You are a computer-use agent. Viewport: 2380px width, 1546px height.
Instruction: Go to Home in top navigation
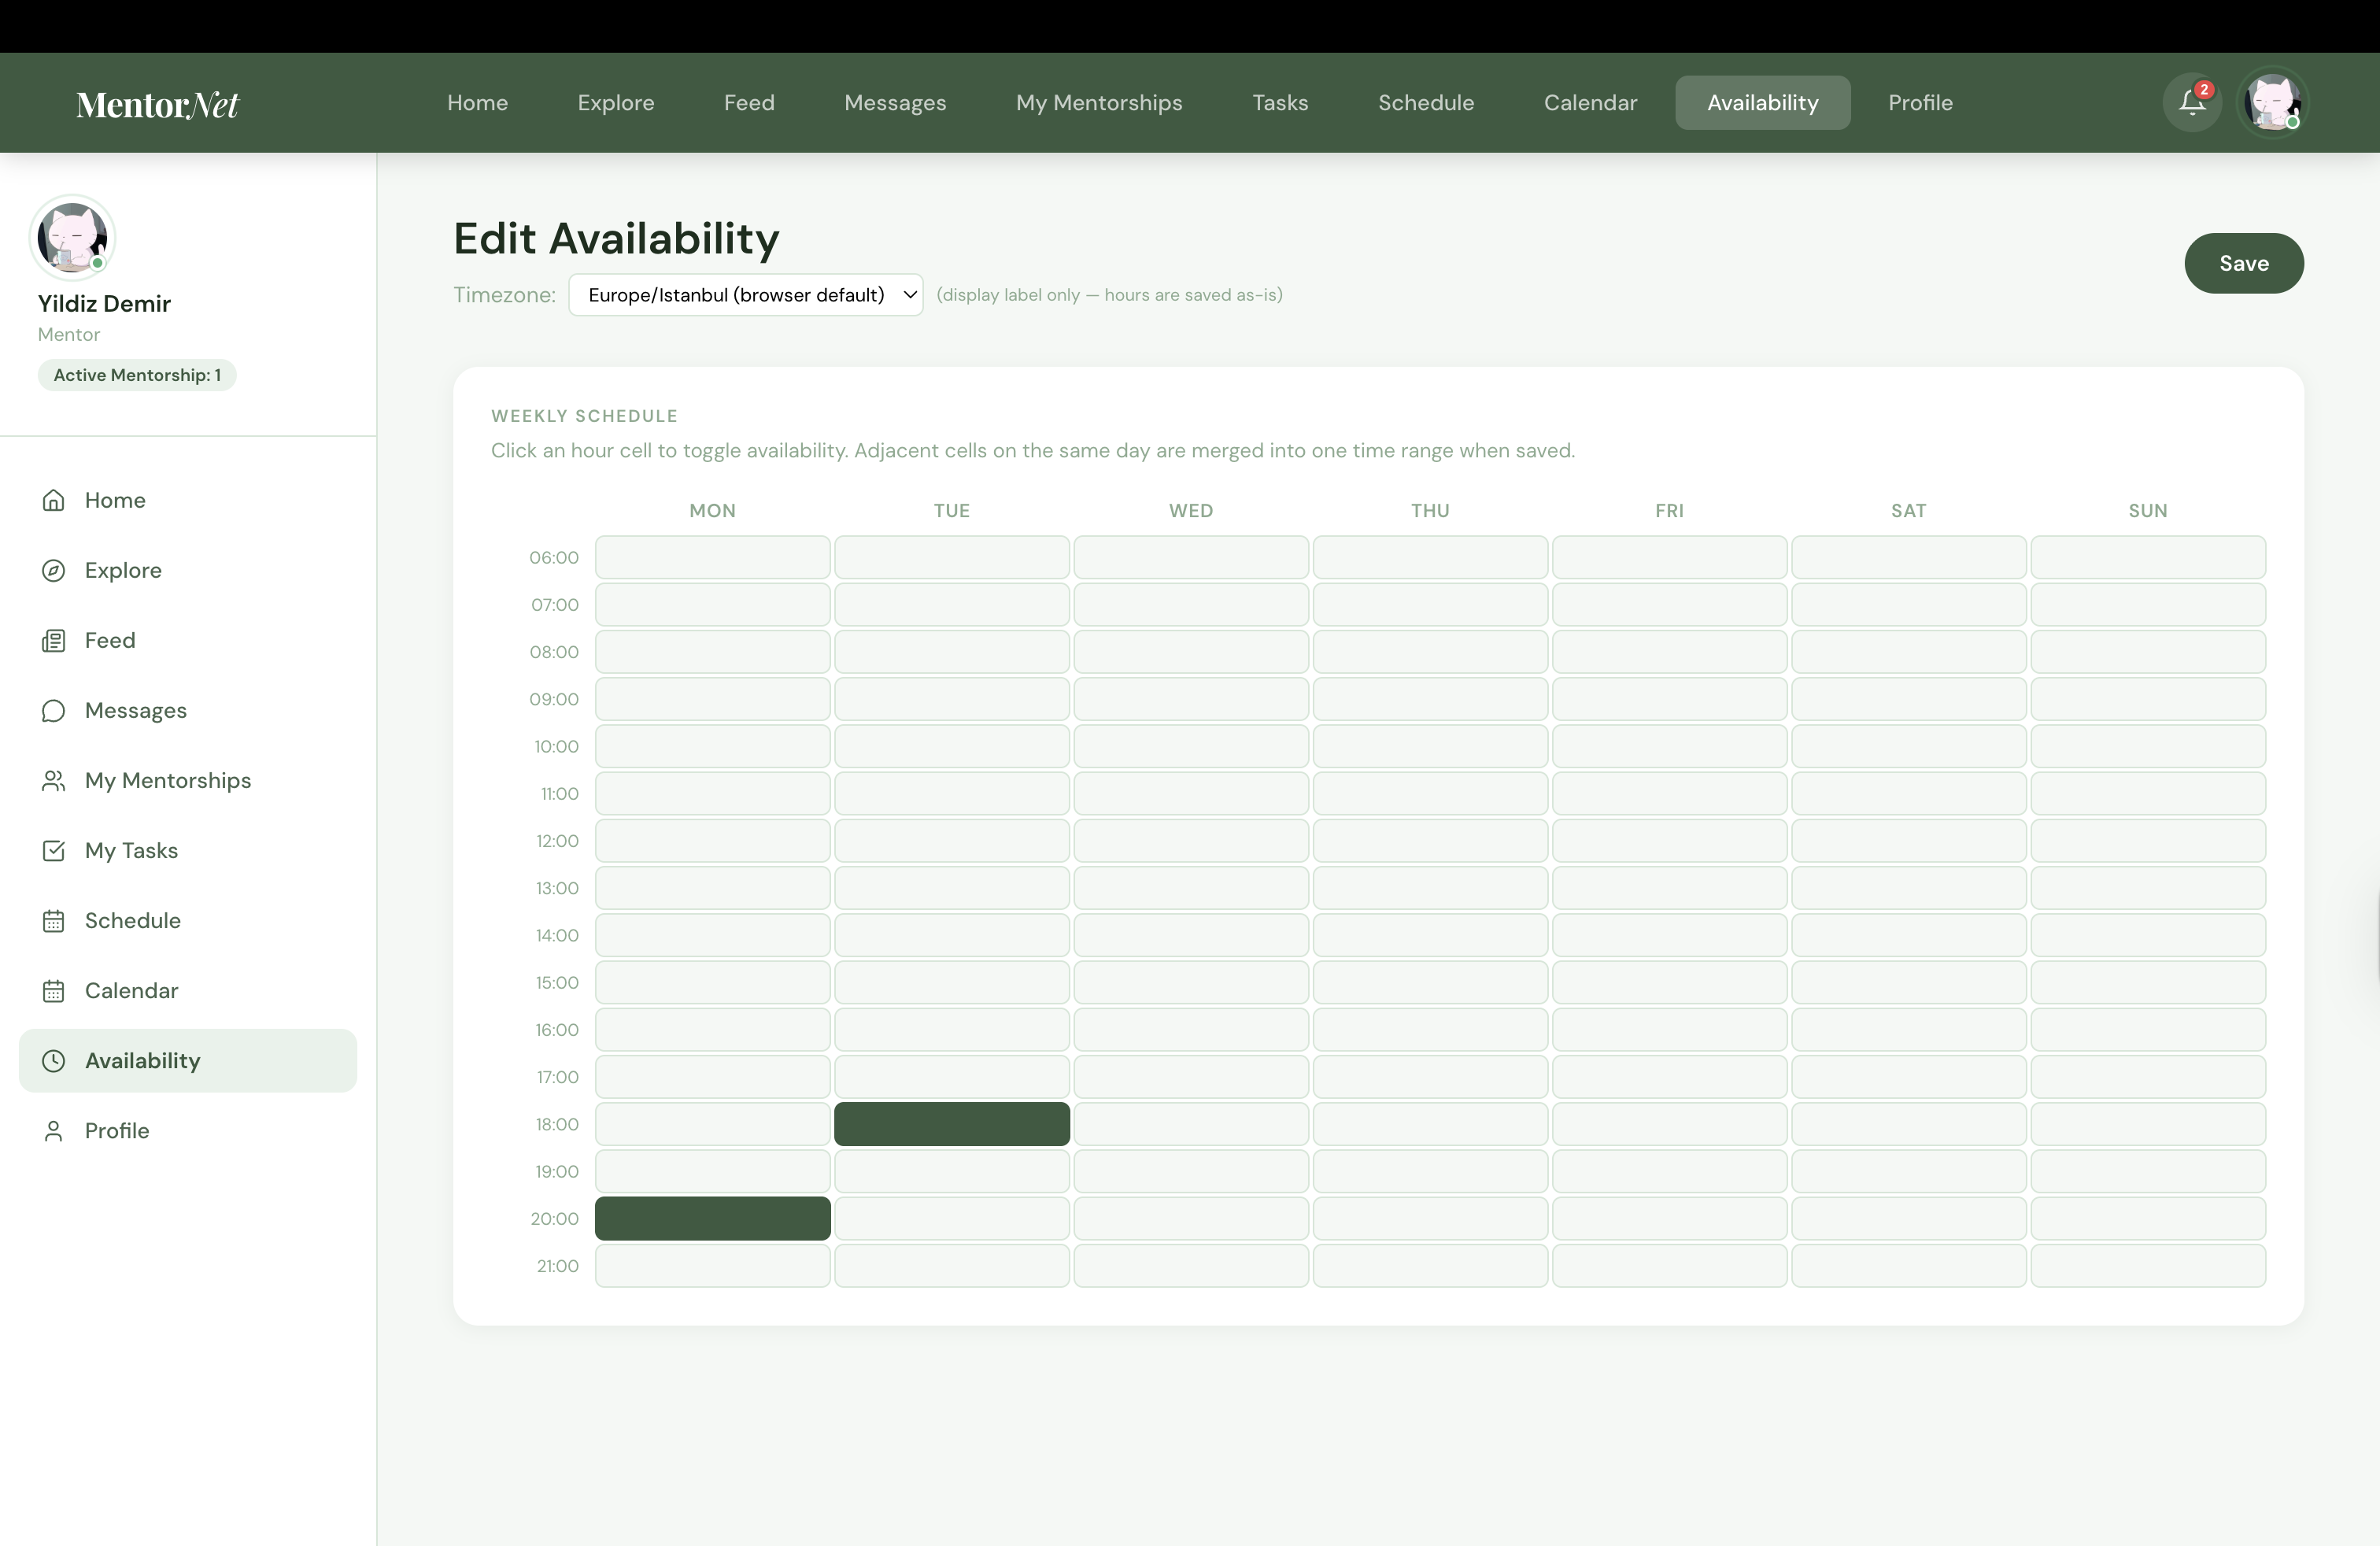[477, 102]
